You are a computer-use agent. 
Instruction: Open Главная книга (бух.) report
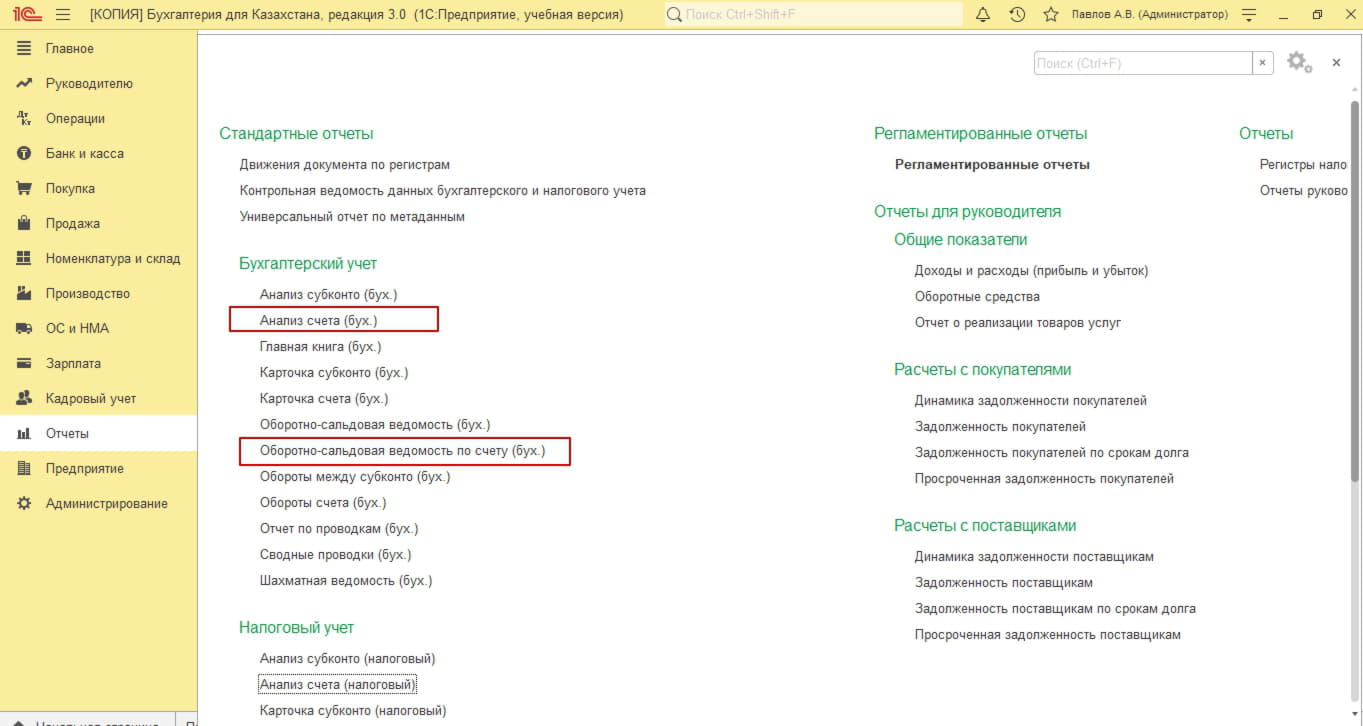tap(320, 346)
